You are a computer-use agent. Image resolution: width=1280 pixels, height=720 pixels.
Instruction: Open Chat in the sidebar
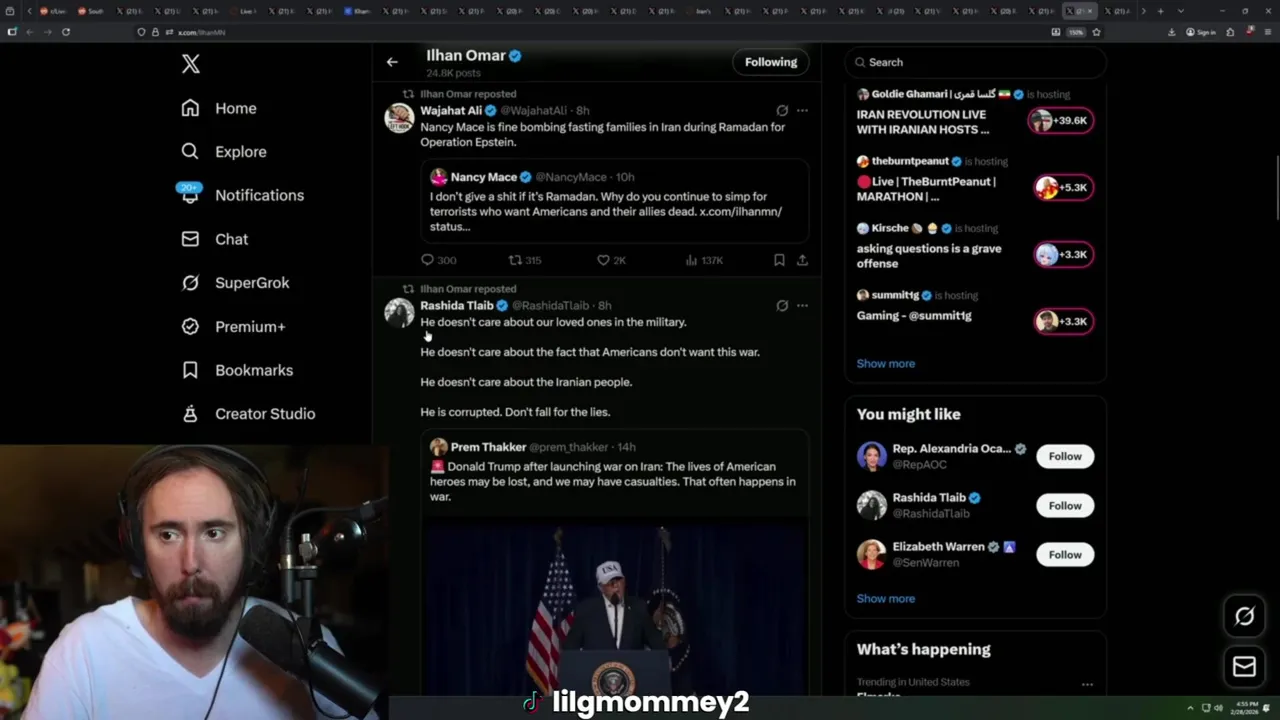(214, 239)
